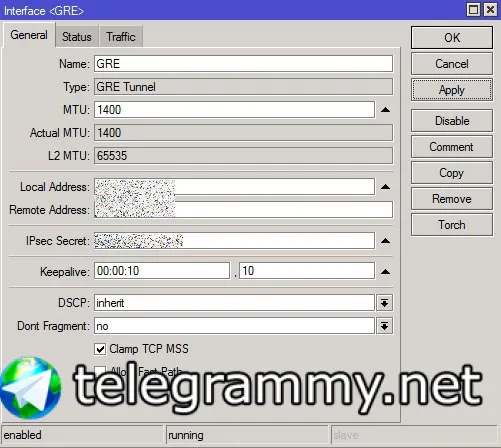
Task: Open the DSCP dropdown list
Action: point(384,303)
